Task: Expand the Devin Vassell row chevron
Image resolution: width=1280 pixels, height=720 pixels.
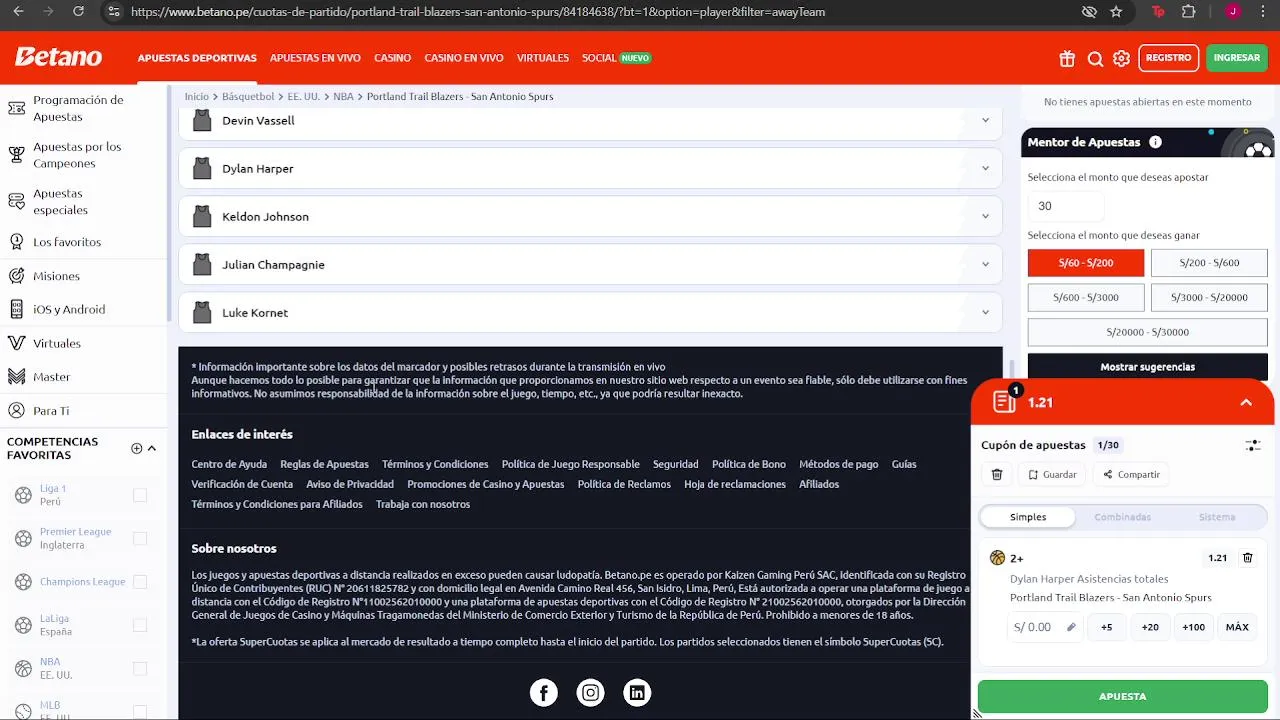Action: coord(985,120)
